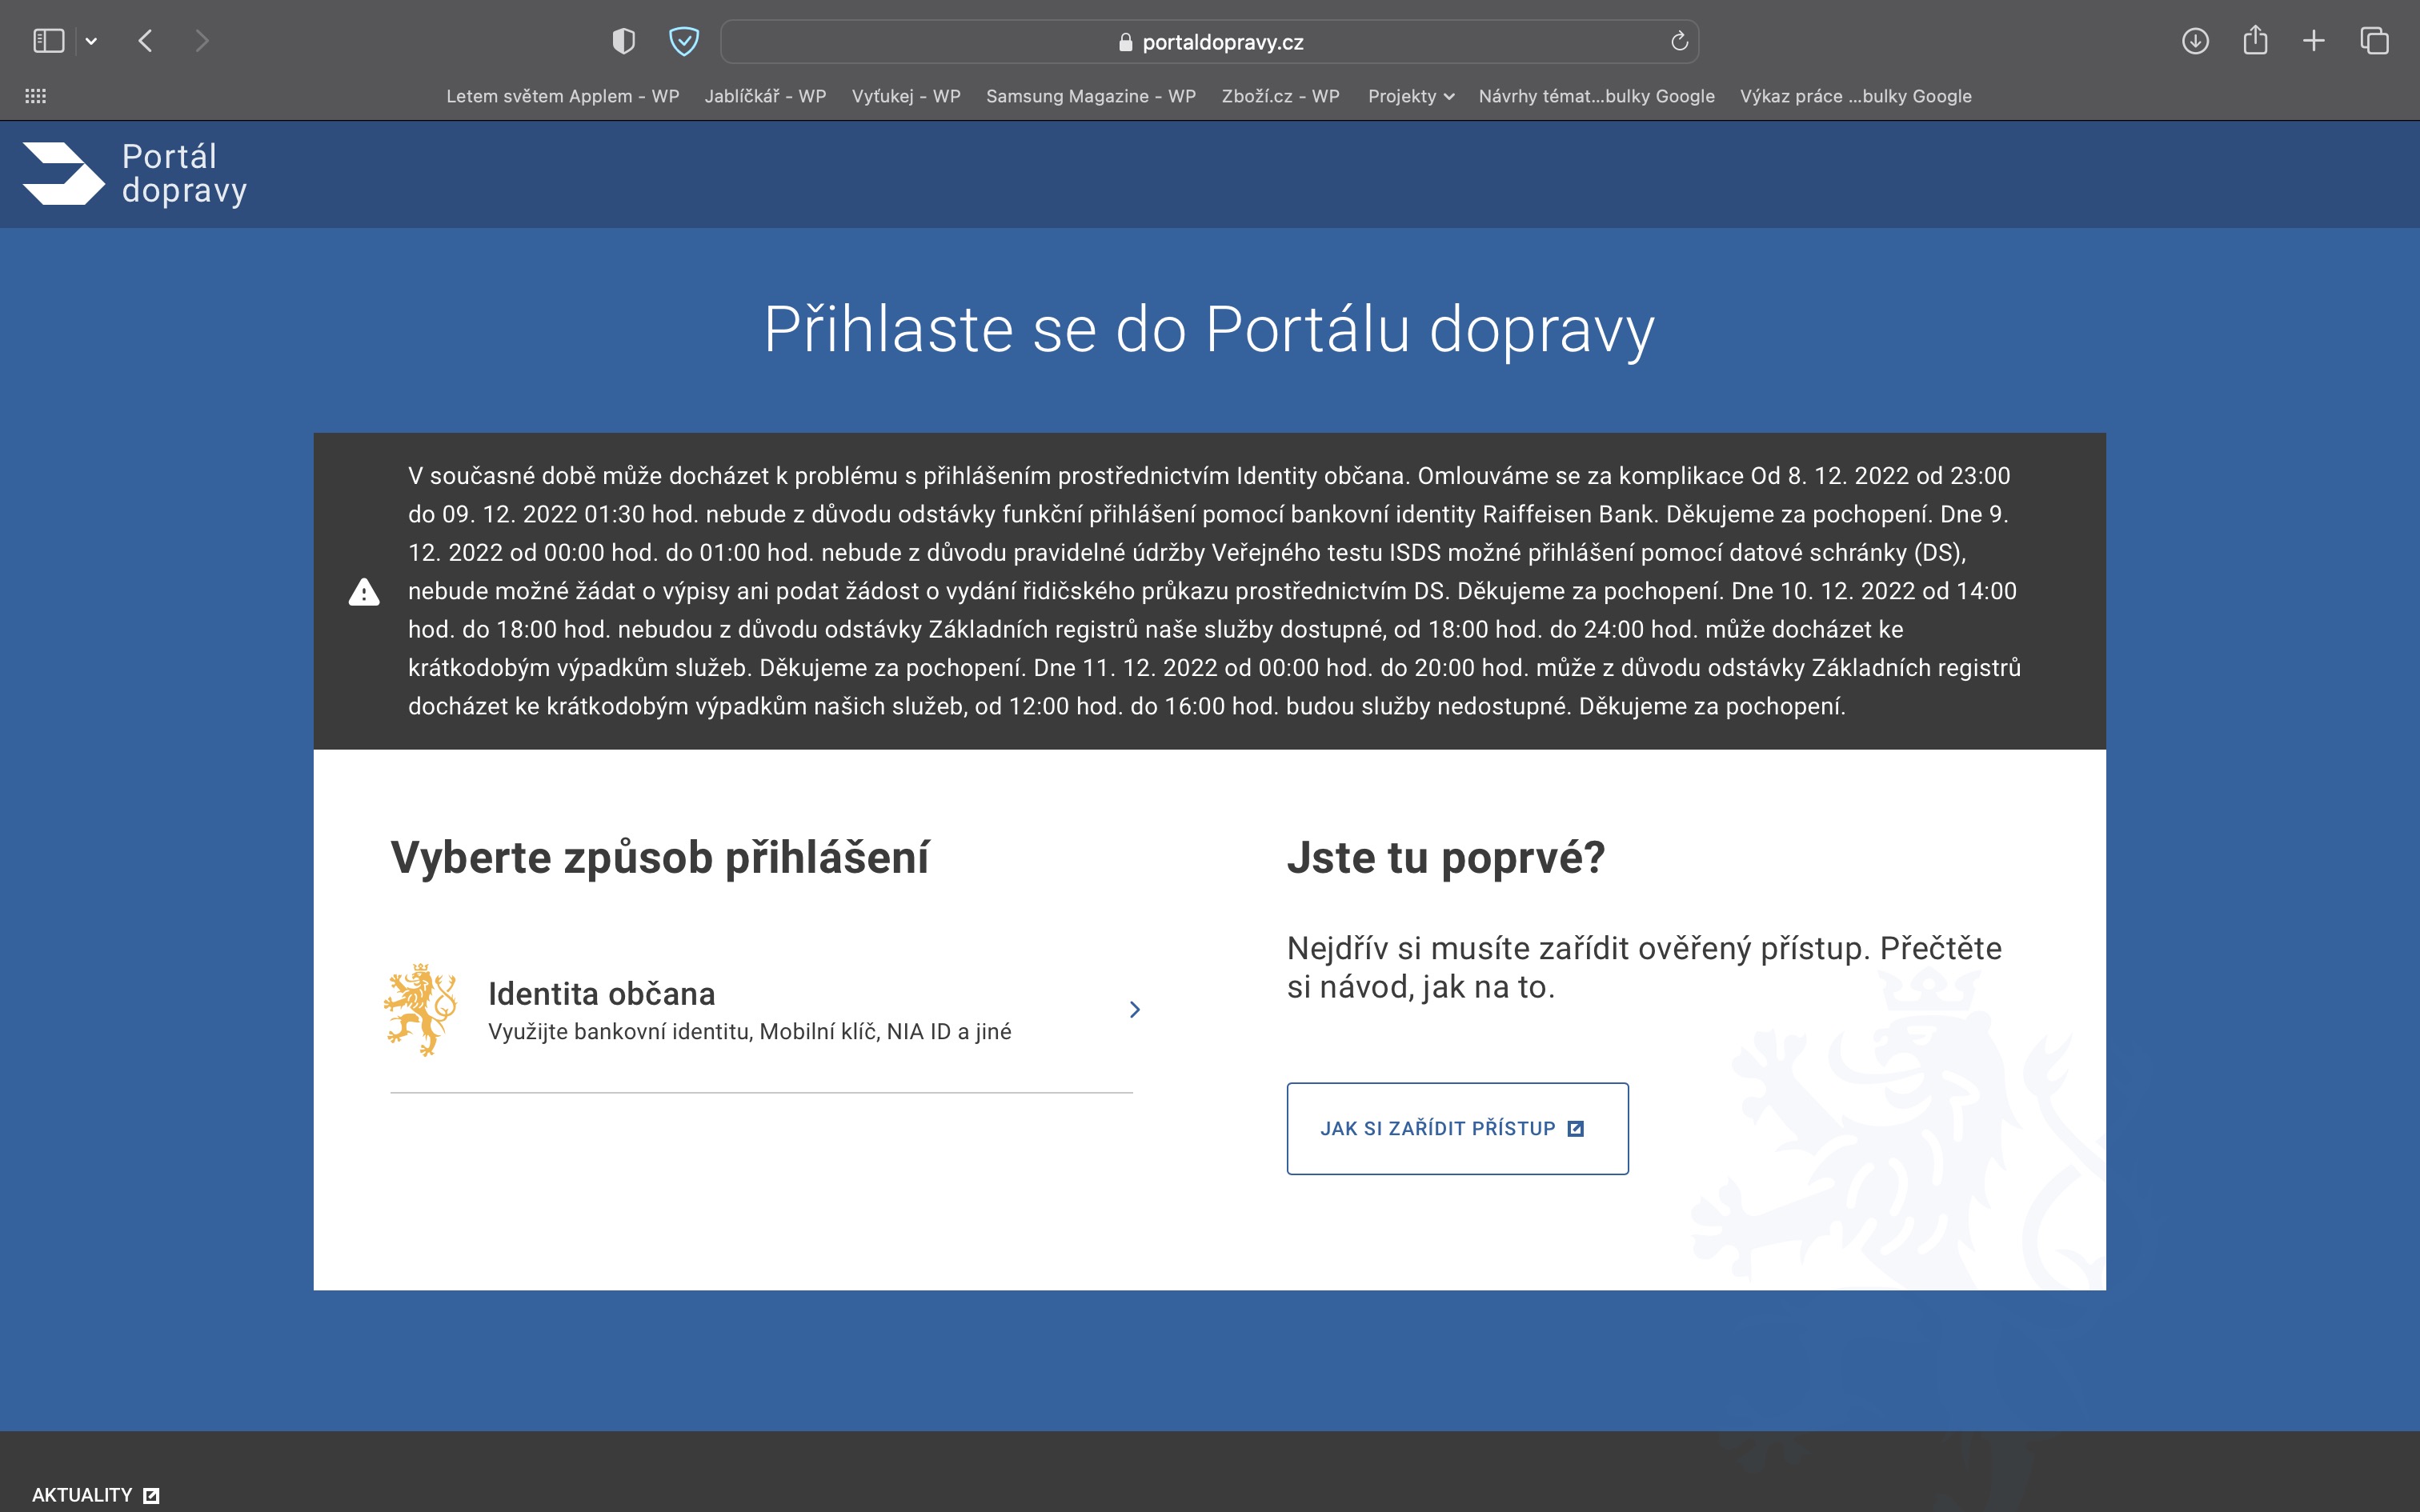This screenshot has width=2420, height=1512.
Task: Reload the page with the refresh icon
Action: point(1679,41)
